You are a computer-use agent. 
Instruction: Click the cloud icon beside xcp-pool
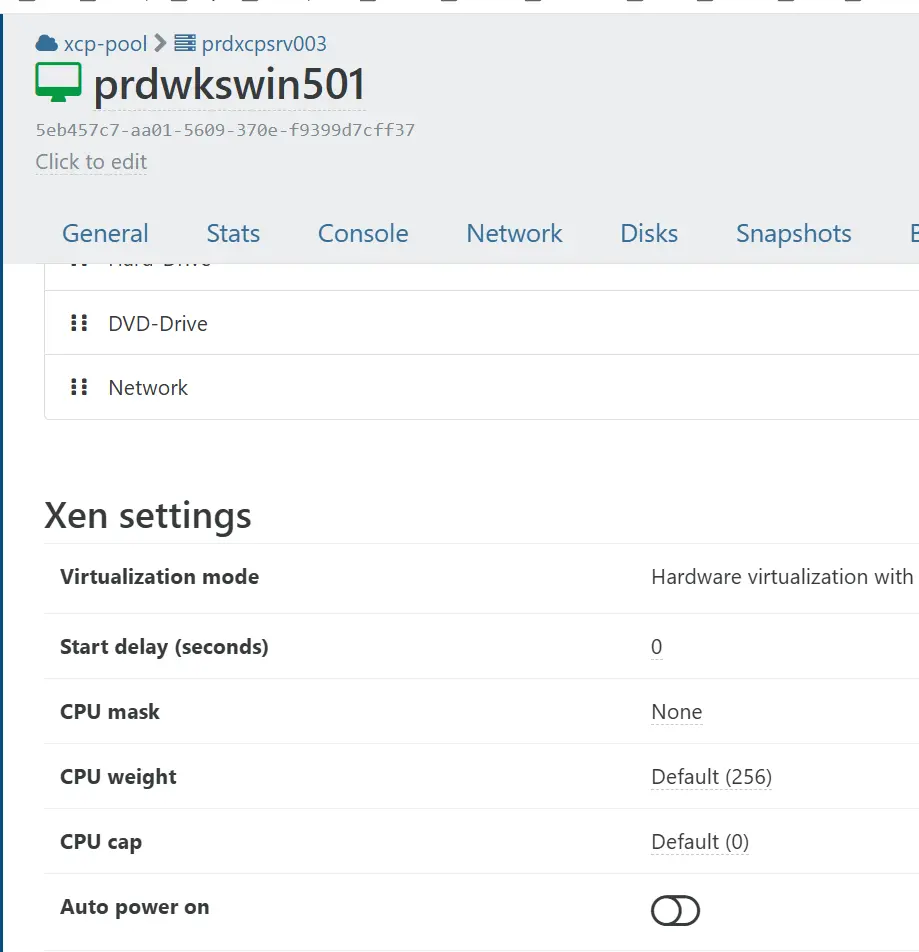pos(47,43)
